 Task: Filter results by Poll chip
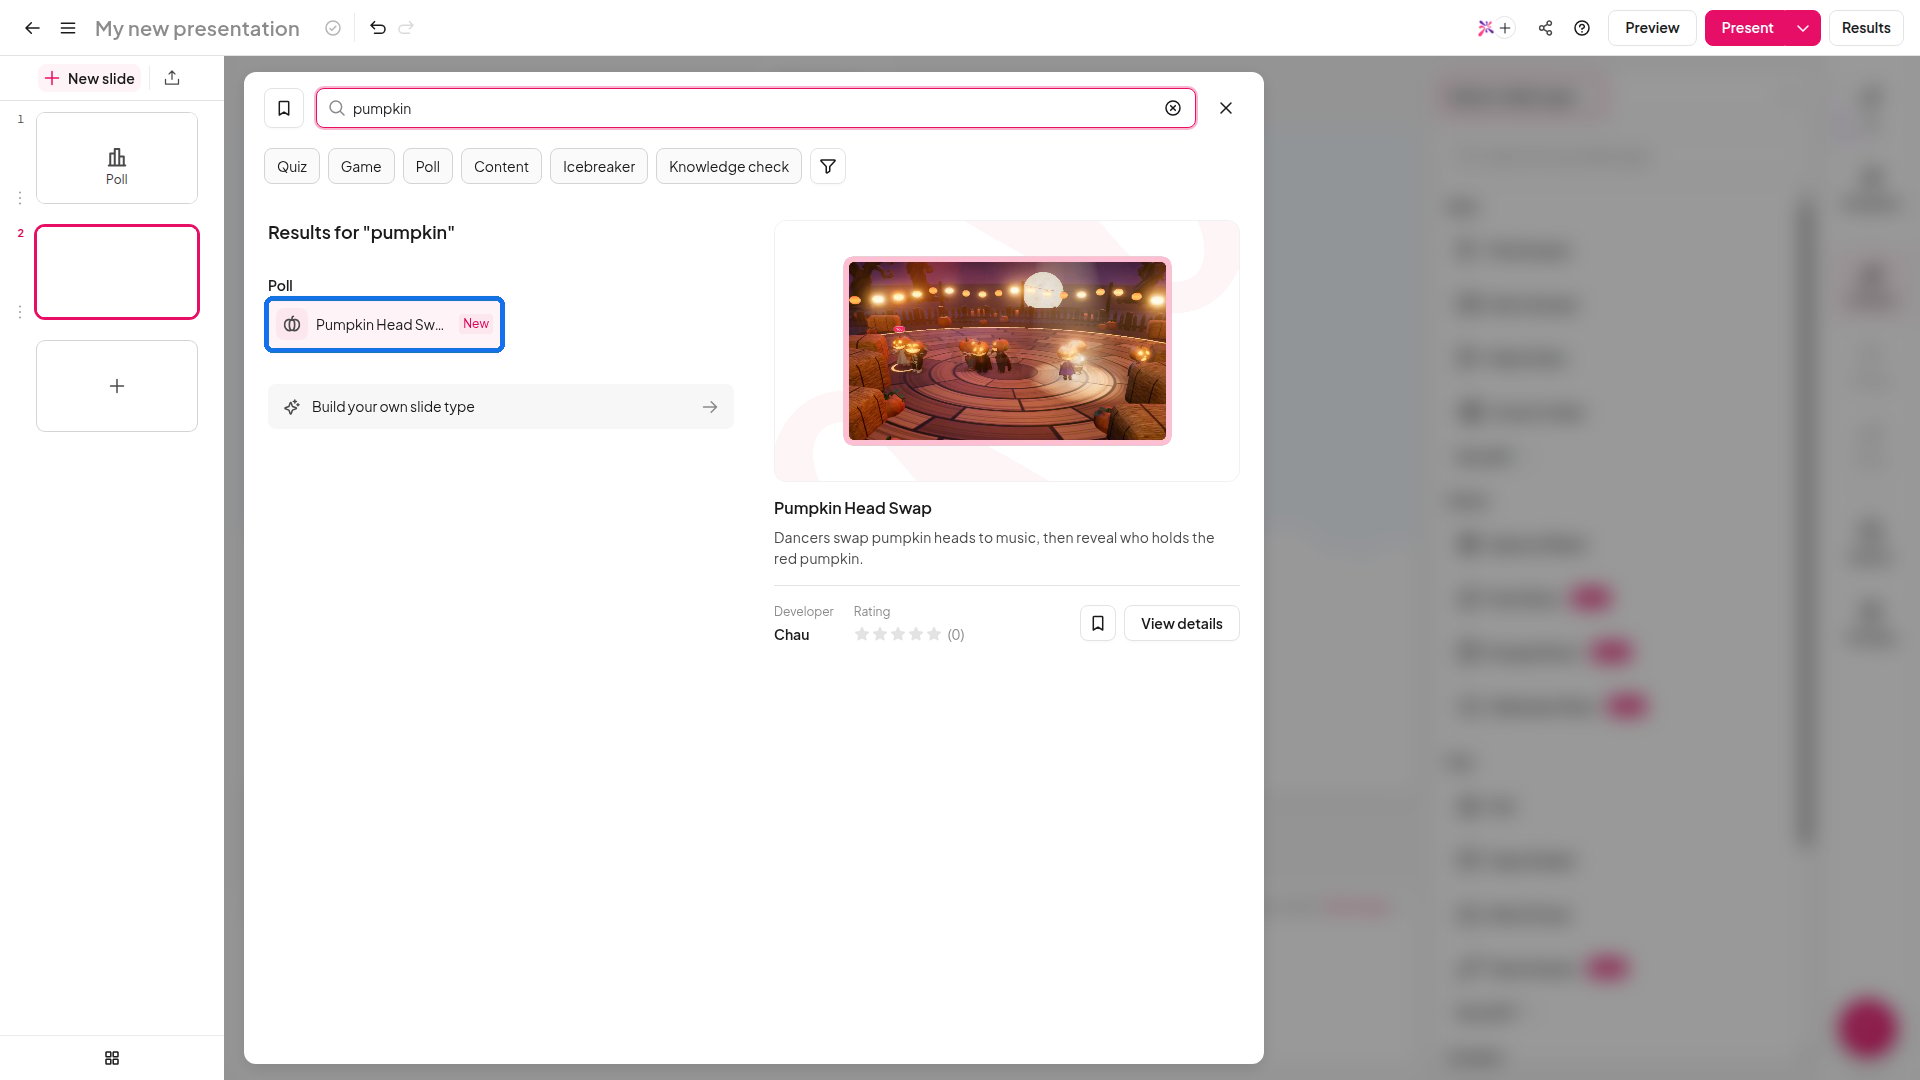(x=428, y=167)
